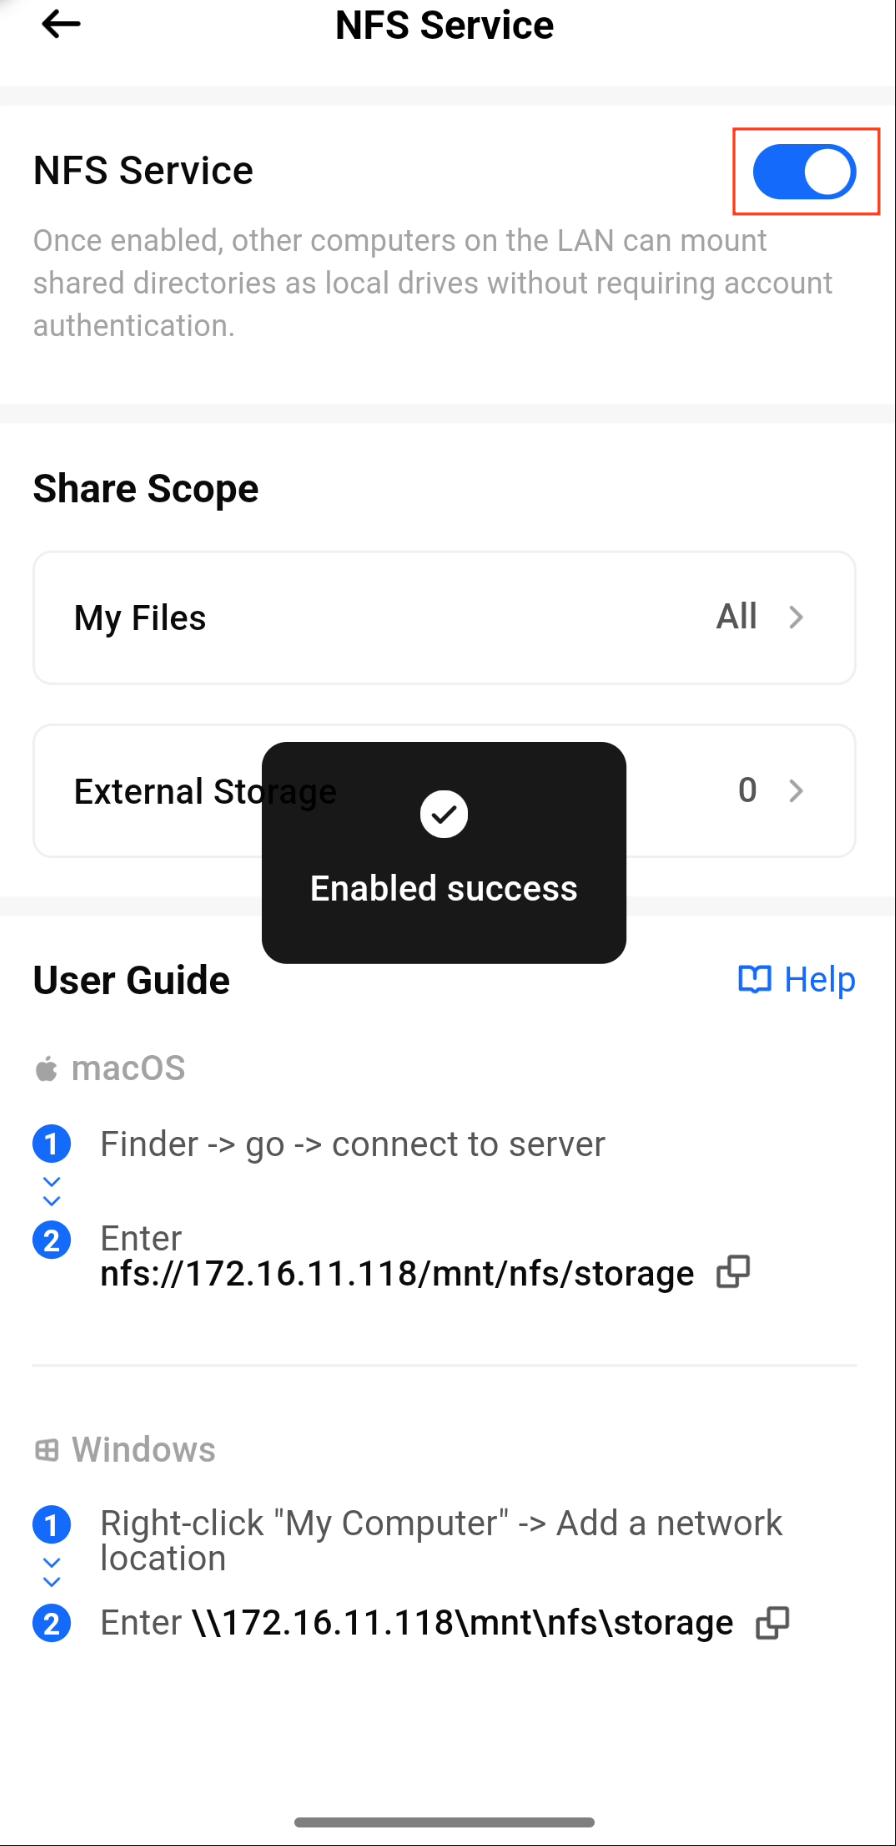The width and height of the screenshot is (896, 1846).
Task: Expand the External Storage chevron arrow
Action: tap(796, 791)
